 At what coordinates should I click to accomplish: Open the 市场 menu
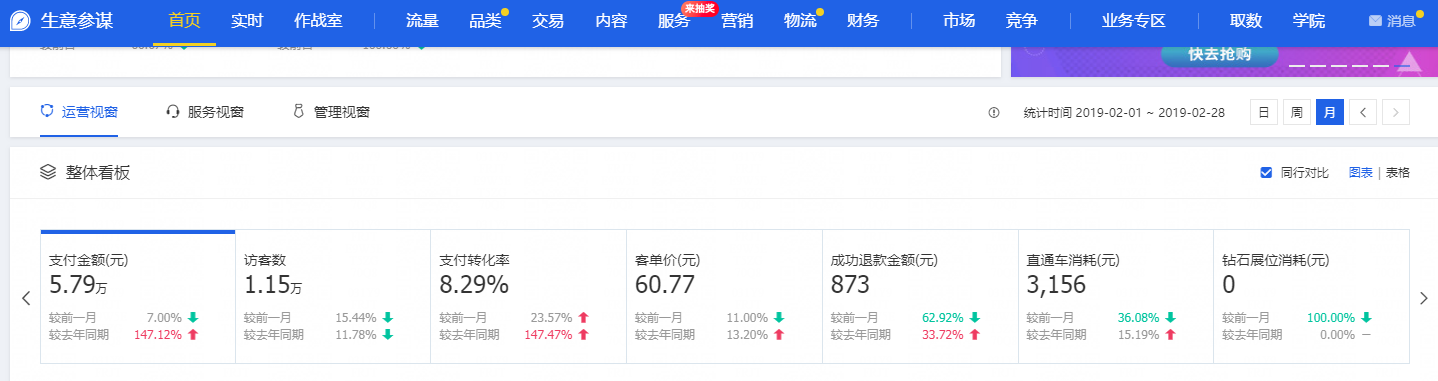tap(959, 21)
